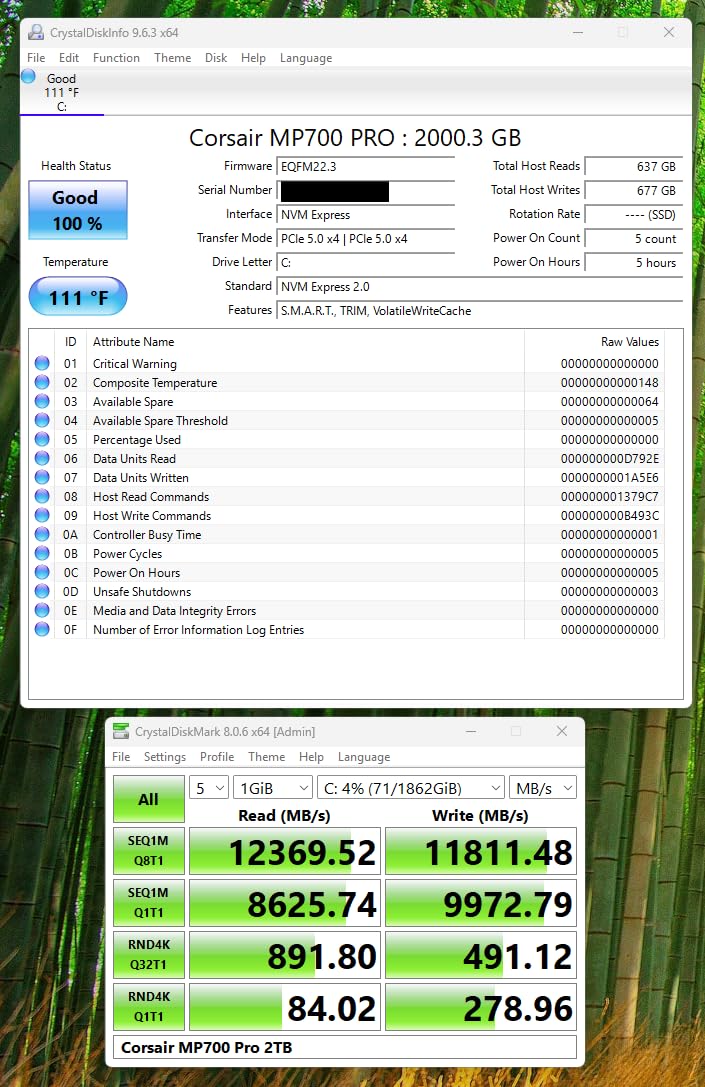The width and height of the screenshot is (705, 1087).
Task: Click the status orb for Available Spare Threshold
Action: coord(42,420)
